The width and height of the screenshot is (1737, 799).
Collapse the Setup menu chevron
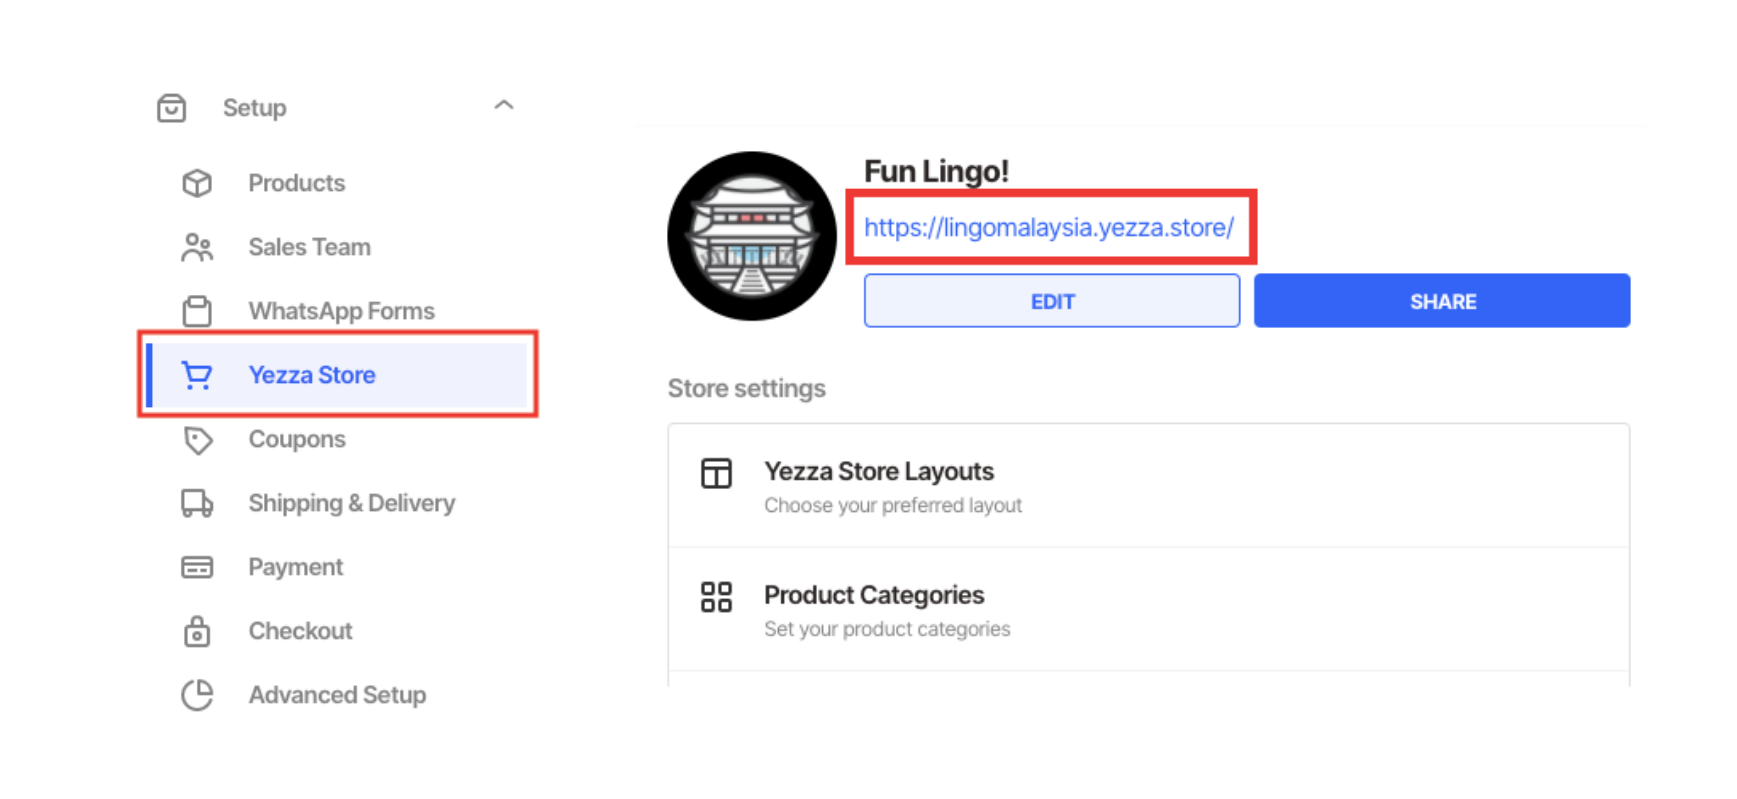coord(504,105)
